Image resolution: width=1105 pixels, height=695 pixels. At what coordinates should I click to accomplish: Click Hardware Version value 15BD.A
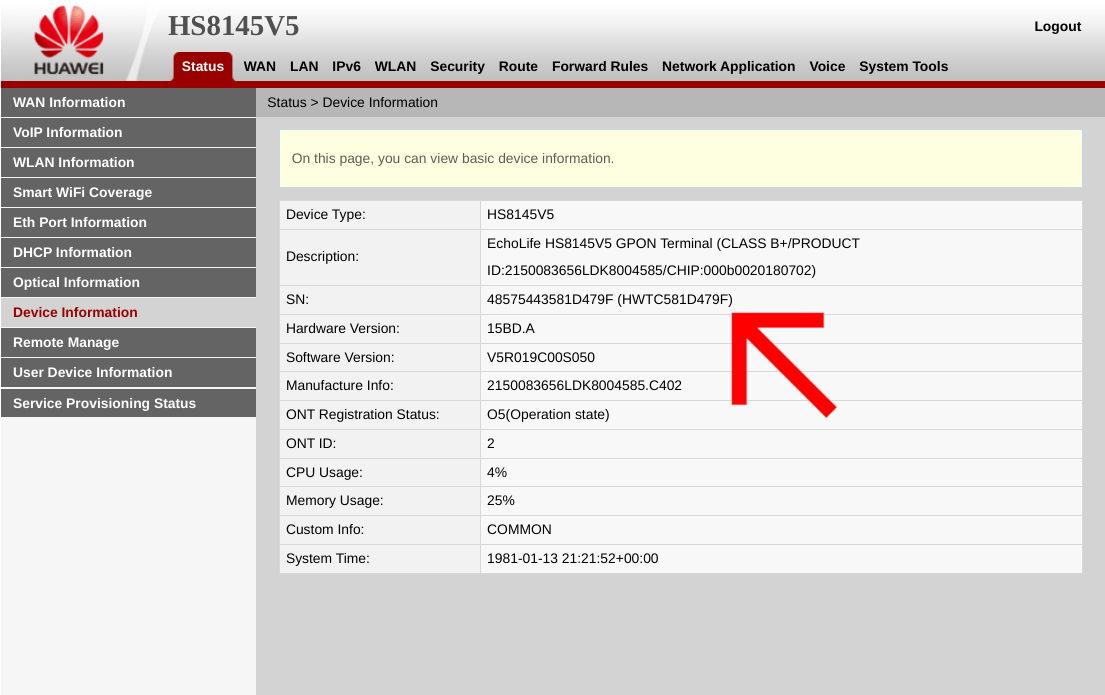[510, 328]
